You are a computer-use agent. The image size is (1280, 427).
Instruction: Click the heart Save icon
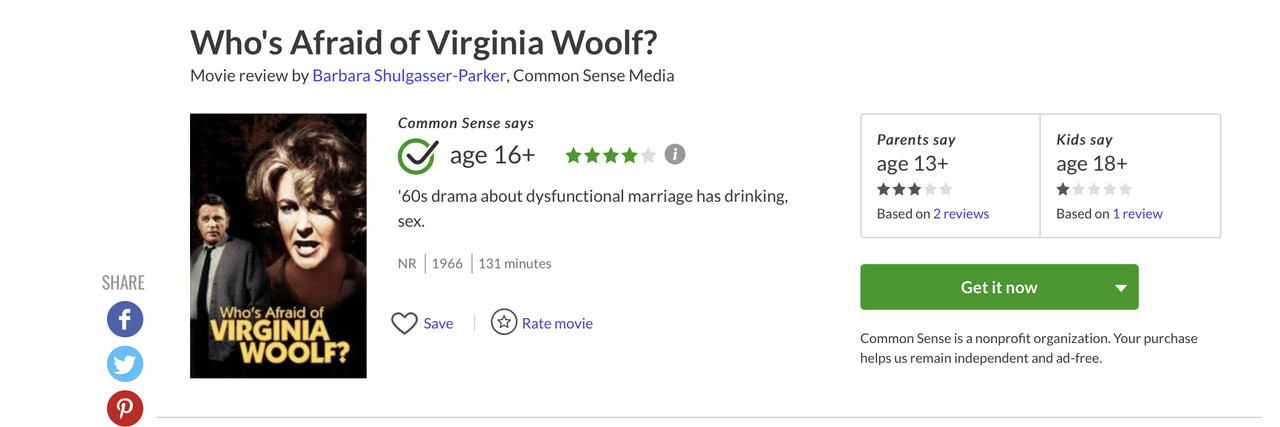click(404, 323)
